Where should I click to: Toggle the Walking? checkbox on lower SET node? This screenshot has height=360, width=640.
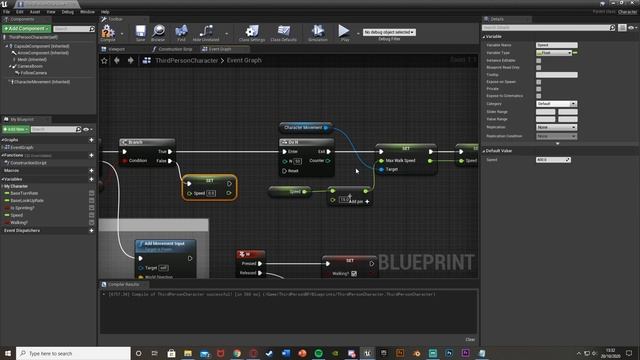(x=354, y=273)
